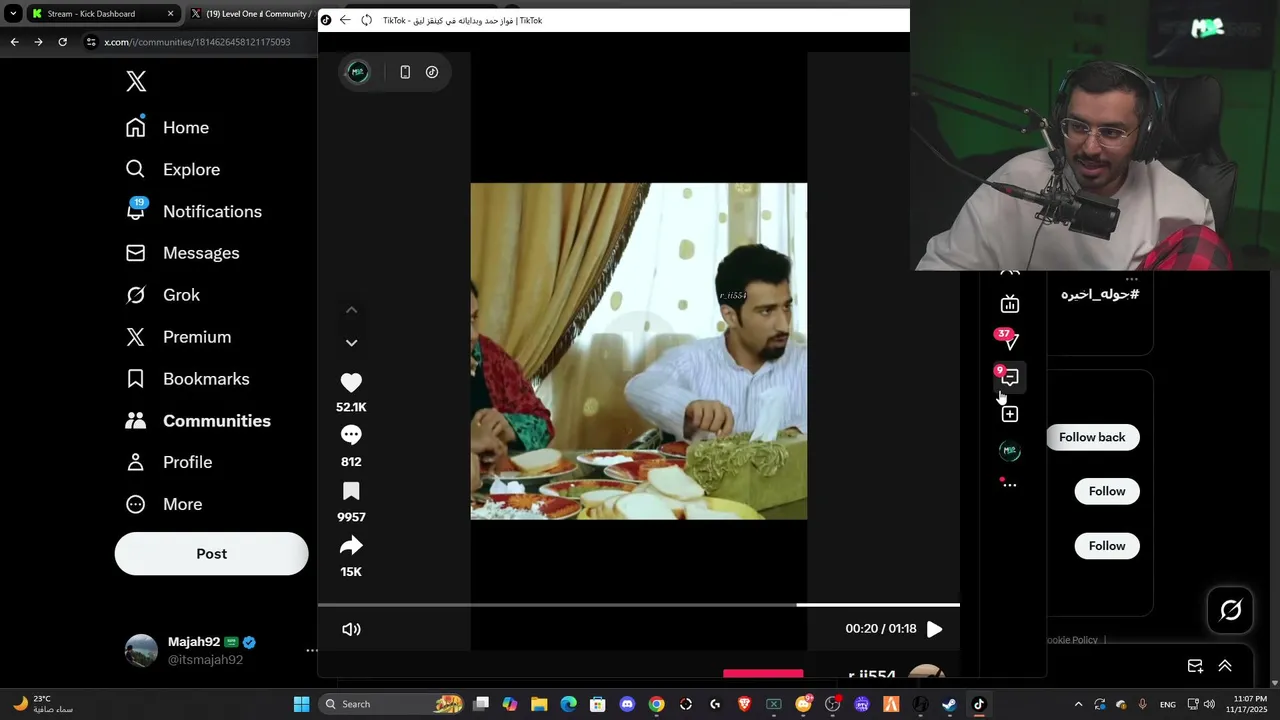Viewport: 1280px width, 720px height.
Task: Go to previous video with up chevron
Action: pos(351,310)
